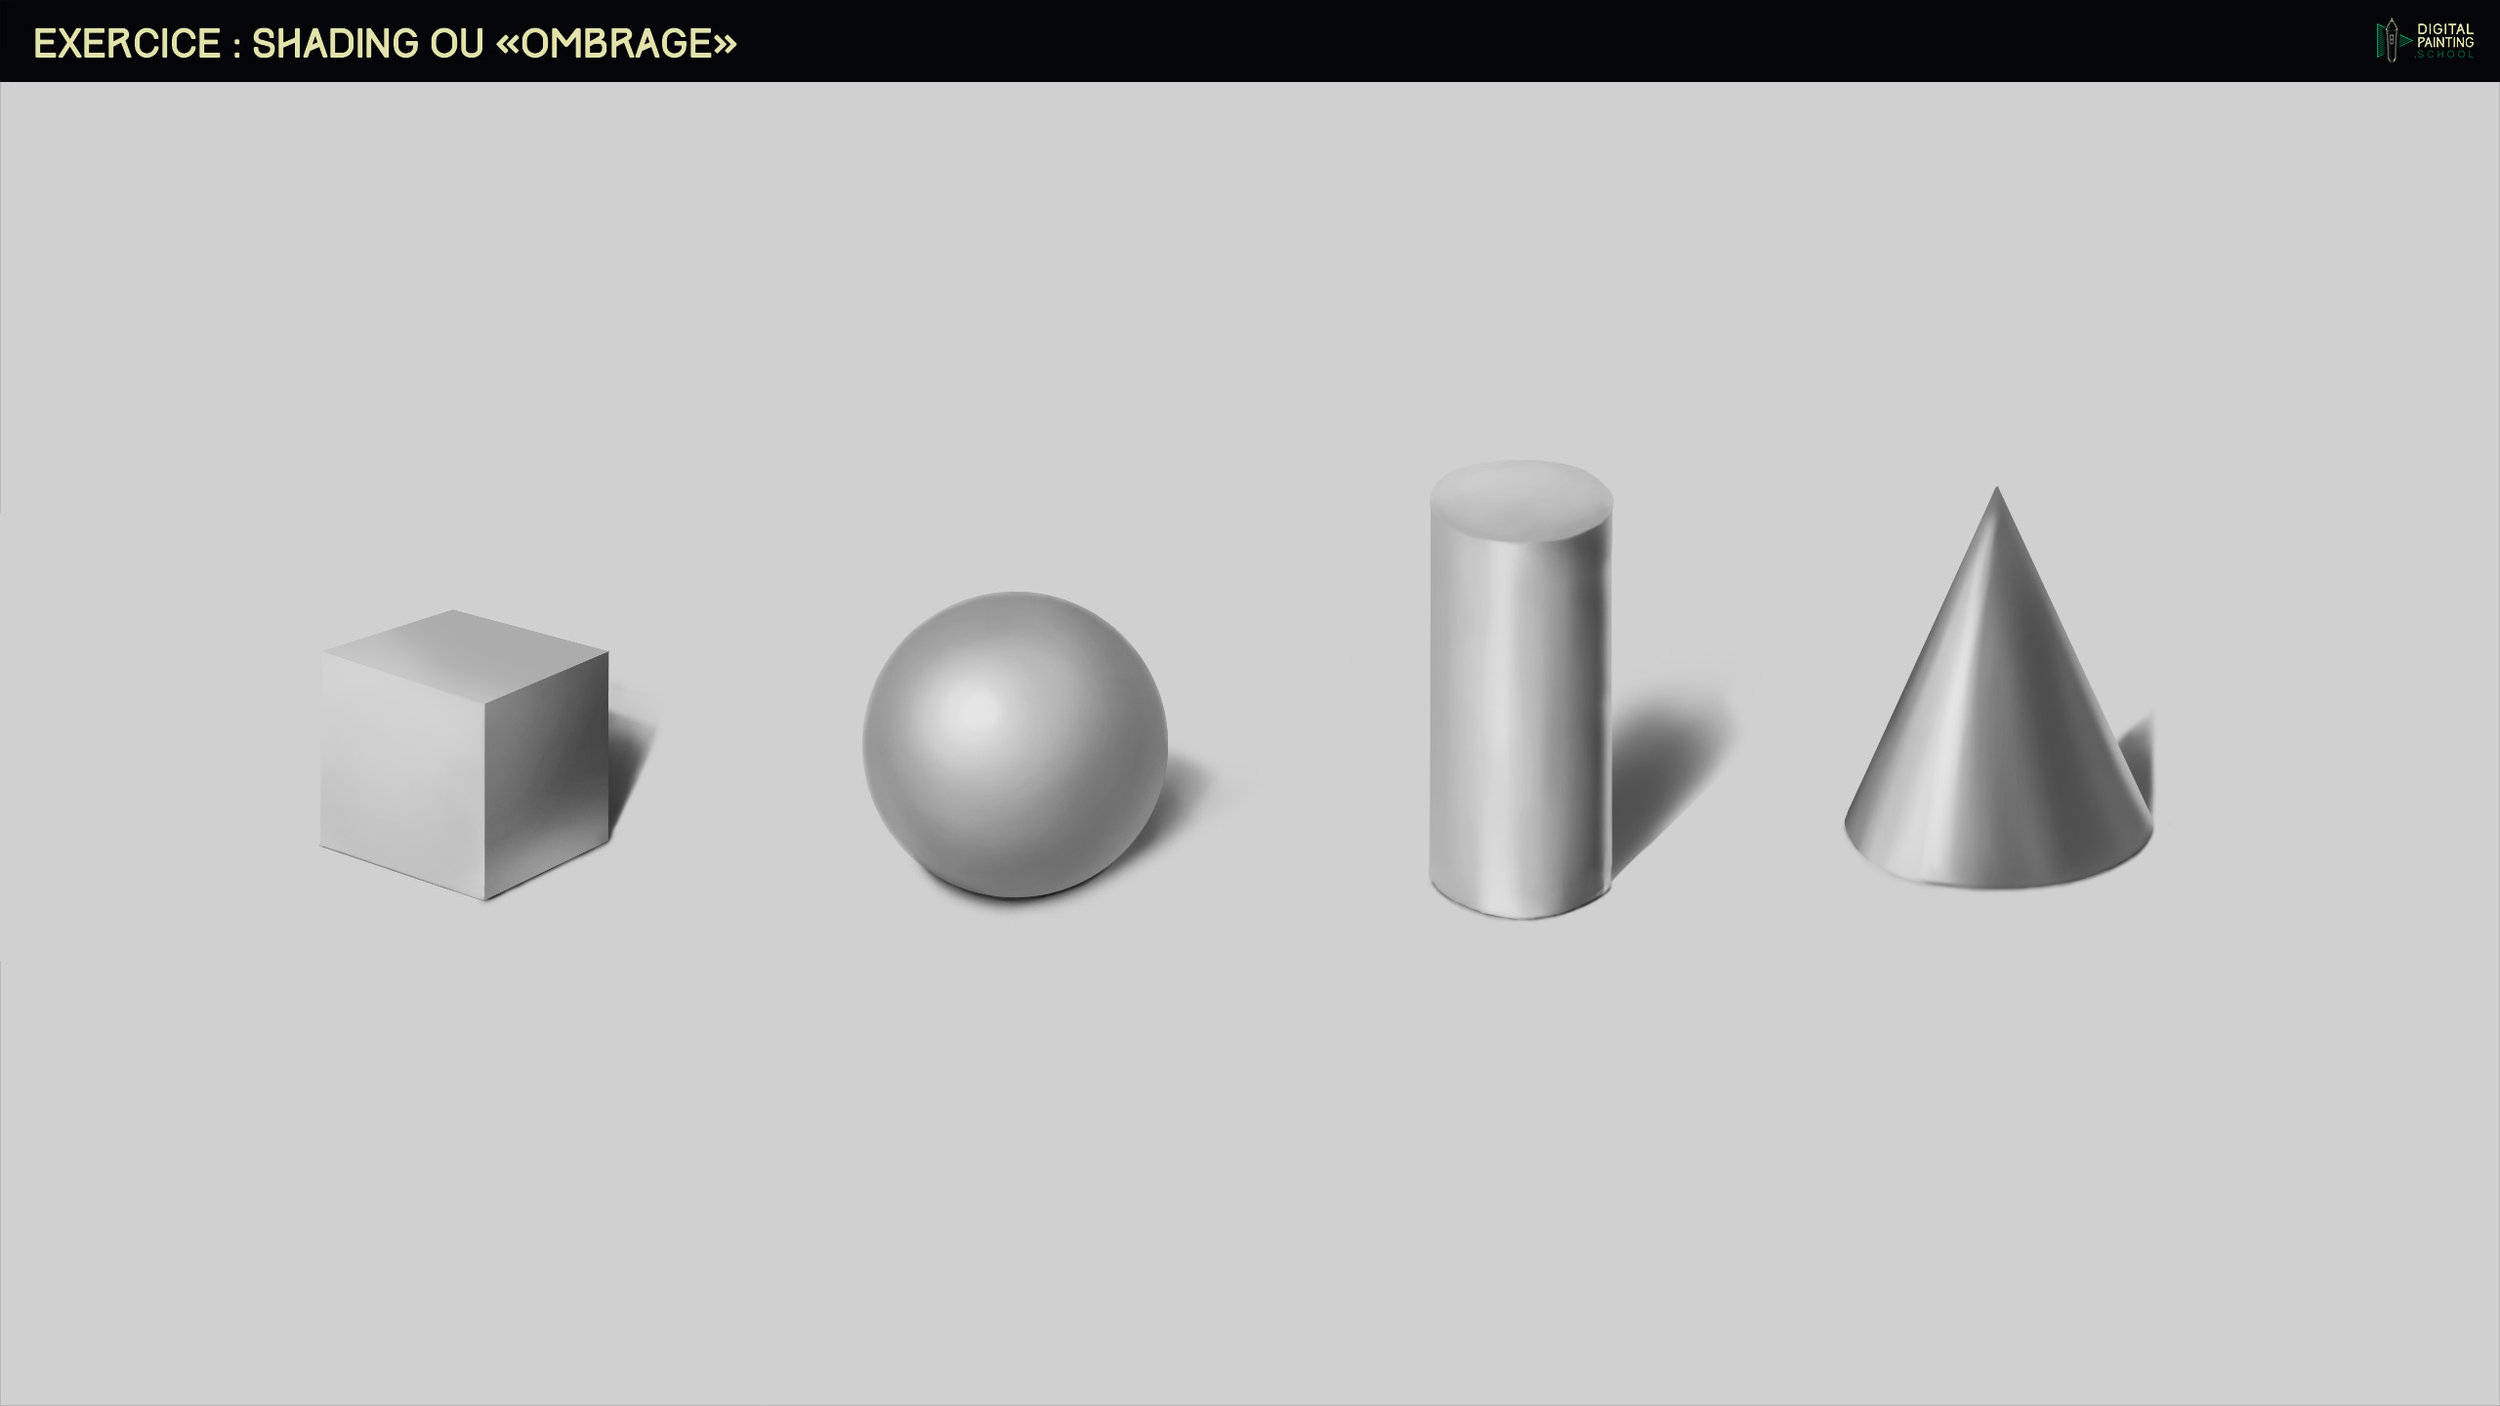Select the shaded cylinder
Viewport: 2500px width, 1406px height.
[1520, 700]
